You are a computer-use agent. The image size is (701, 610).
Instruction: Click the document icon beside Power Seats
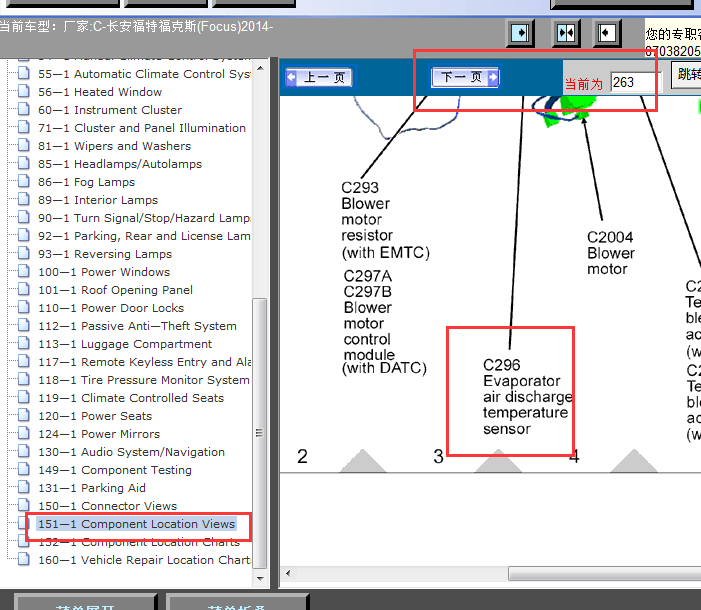pyautogui.click(x=24, y=415)
